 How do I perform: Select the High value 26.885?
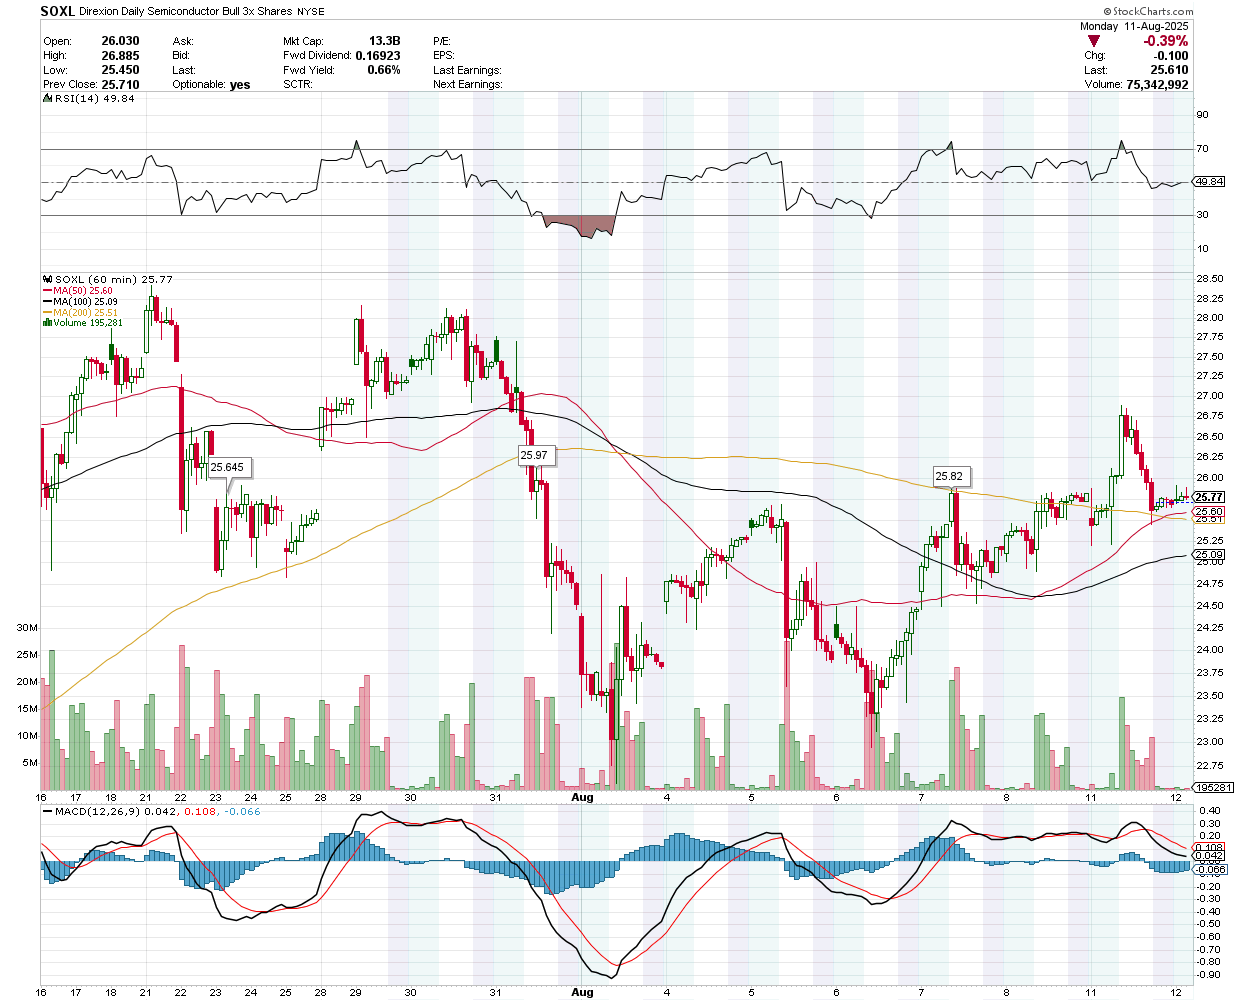121,56
